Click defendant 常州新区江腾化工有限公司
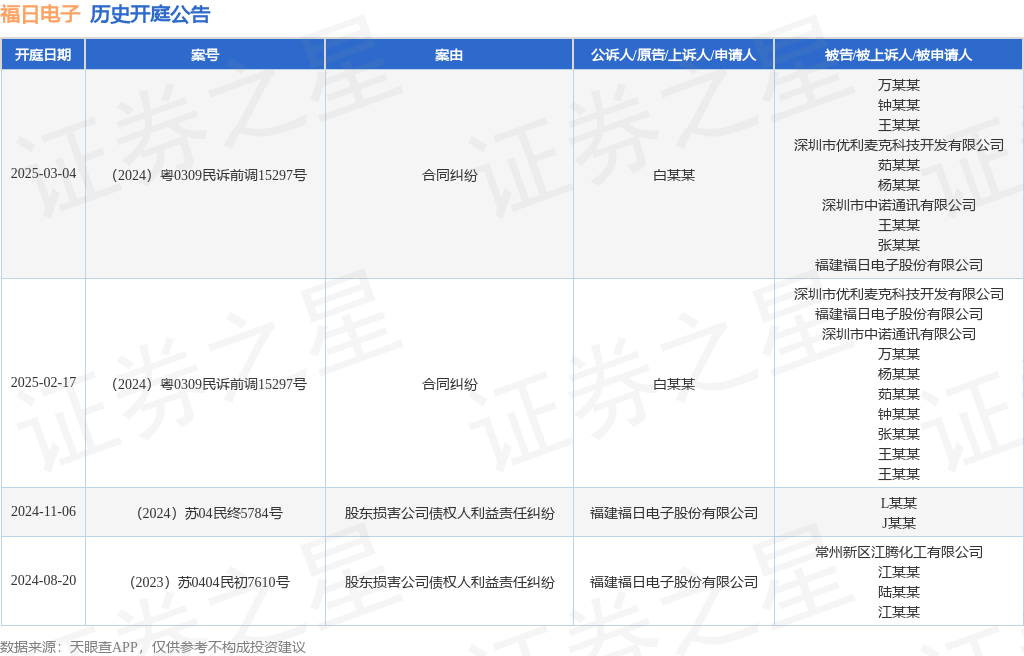 click(x=899, y=552)
